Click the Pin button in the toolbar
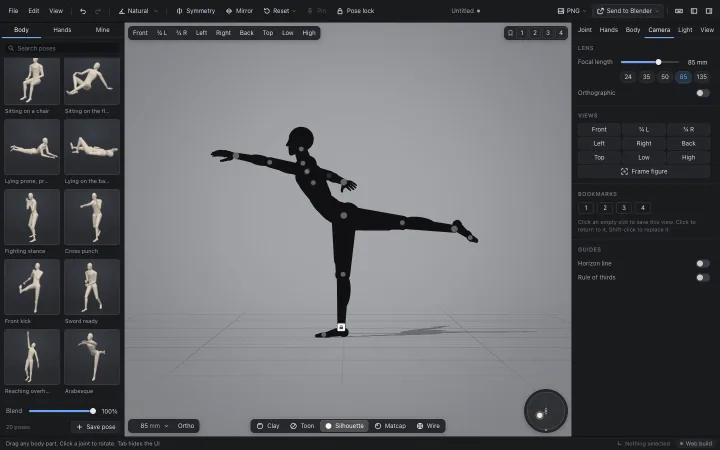Screen dimensions: 720x450 (317, 11)
